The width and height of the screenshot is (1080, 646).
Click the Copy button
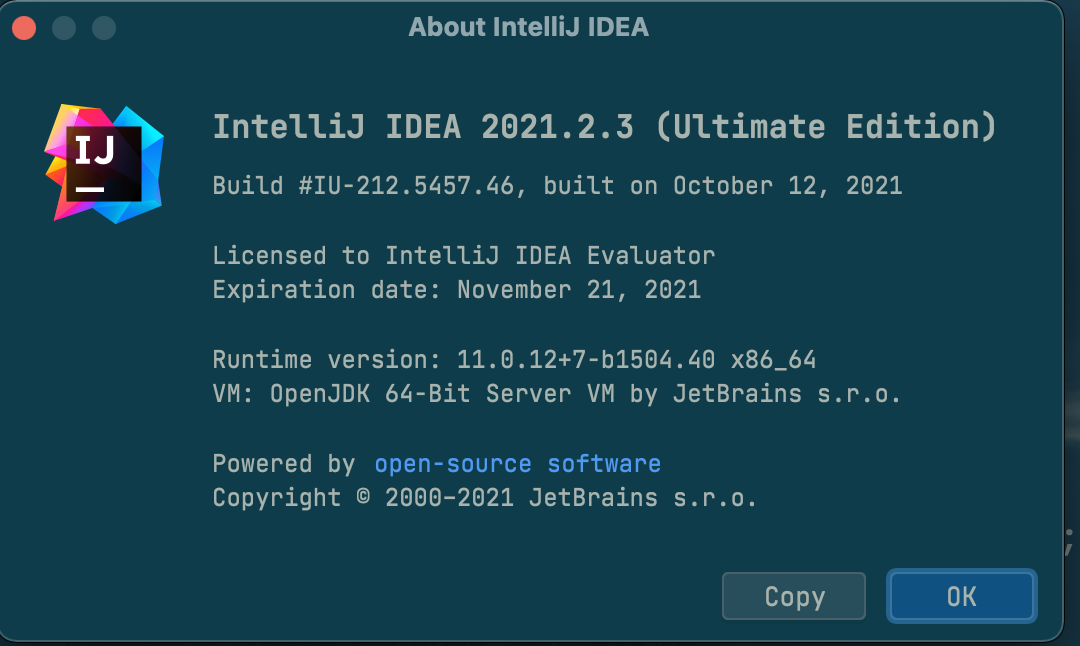(793, 596)
